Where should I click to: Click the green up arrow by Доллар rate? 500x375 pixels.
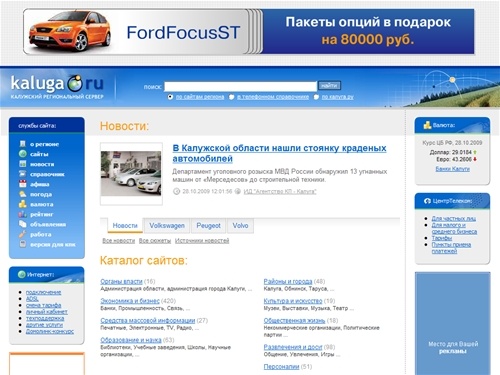(x=475, y=152)
